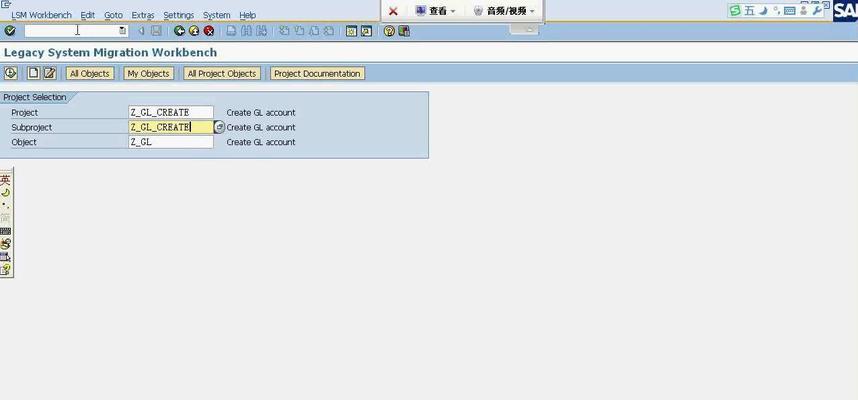Click the Object input field Z_GL
858x400 pixels.
coord(171,142)
